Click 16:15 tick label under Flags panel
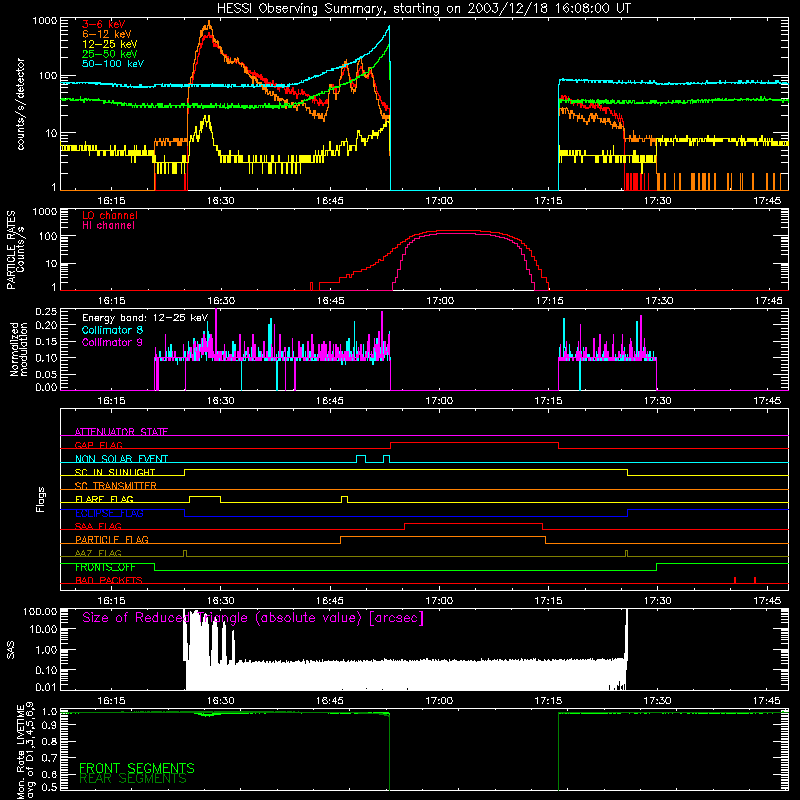 click(x=111, y=601)
